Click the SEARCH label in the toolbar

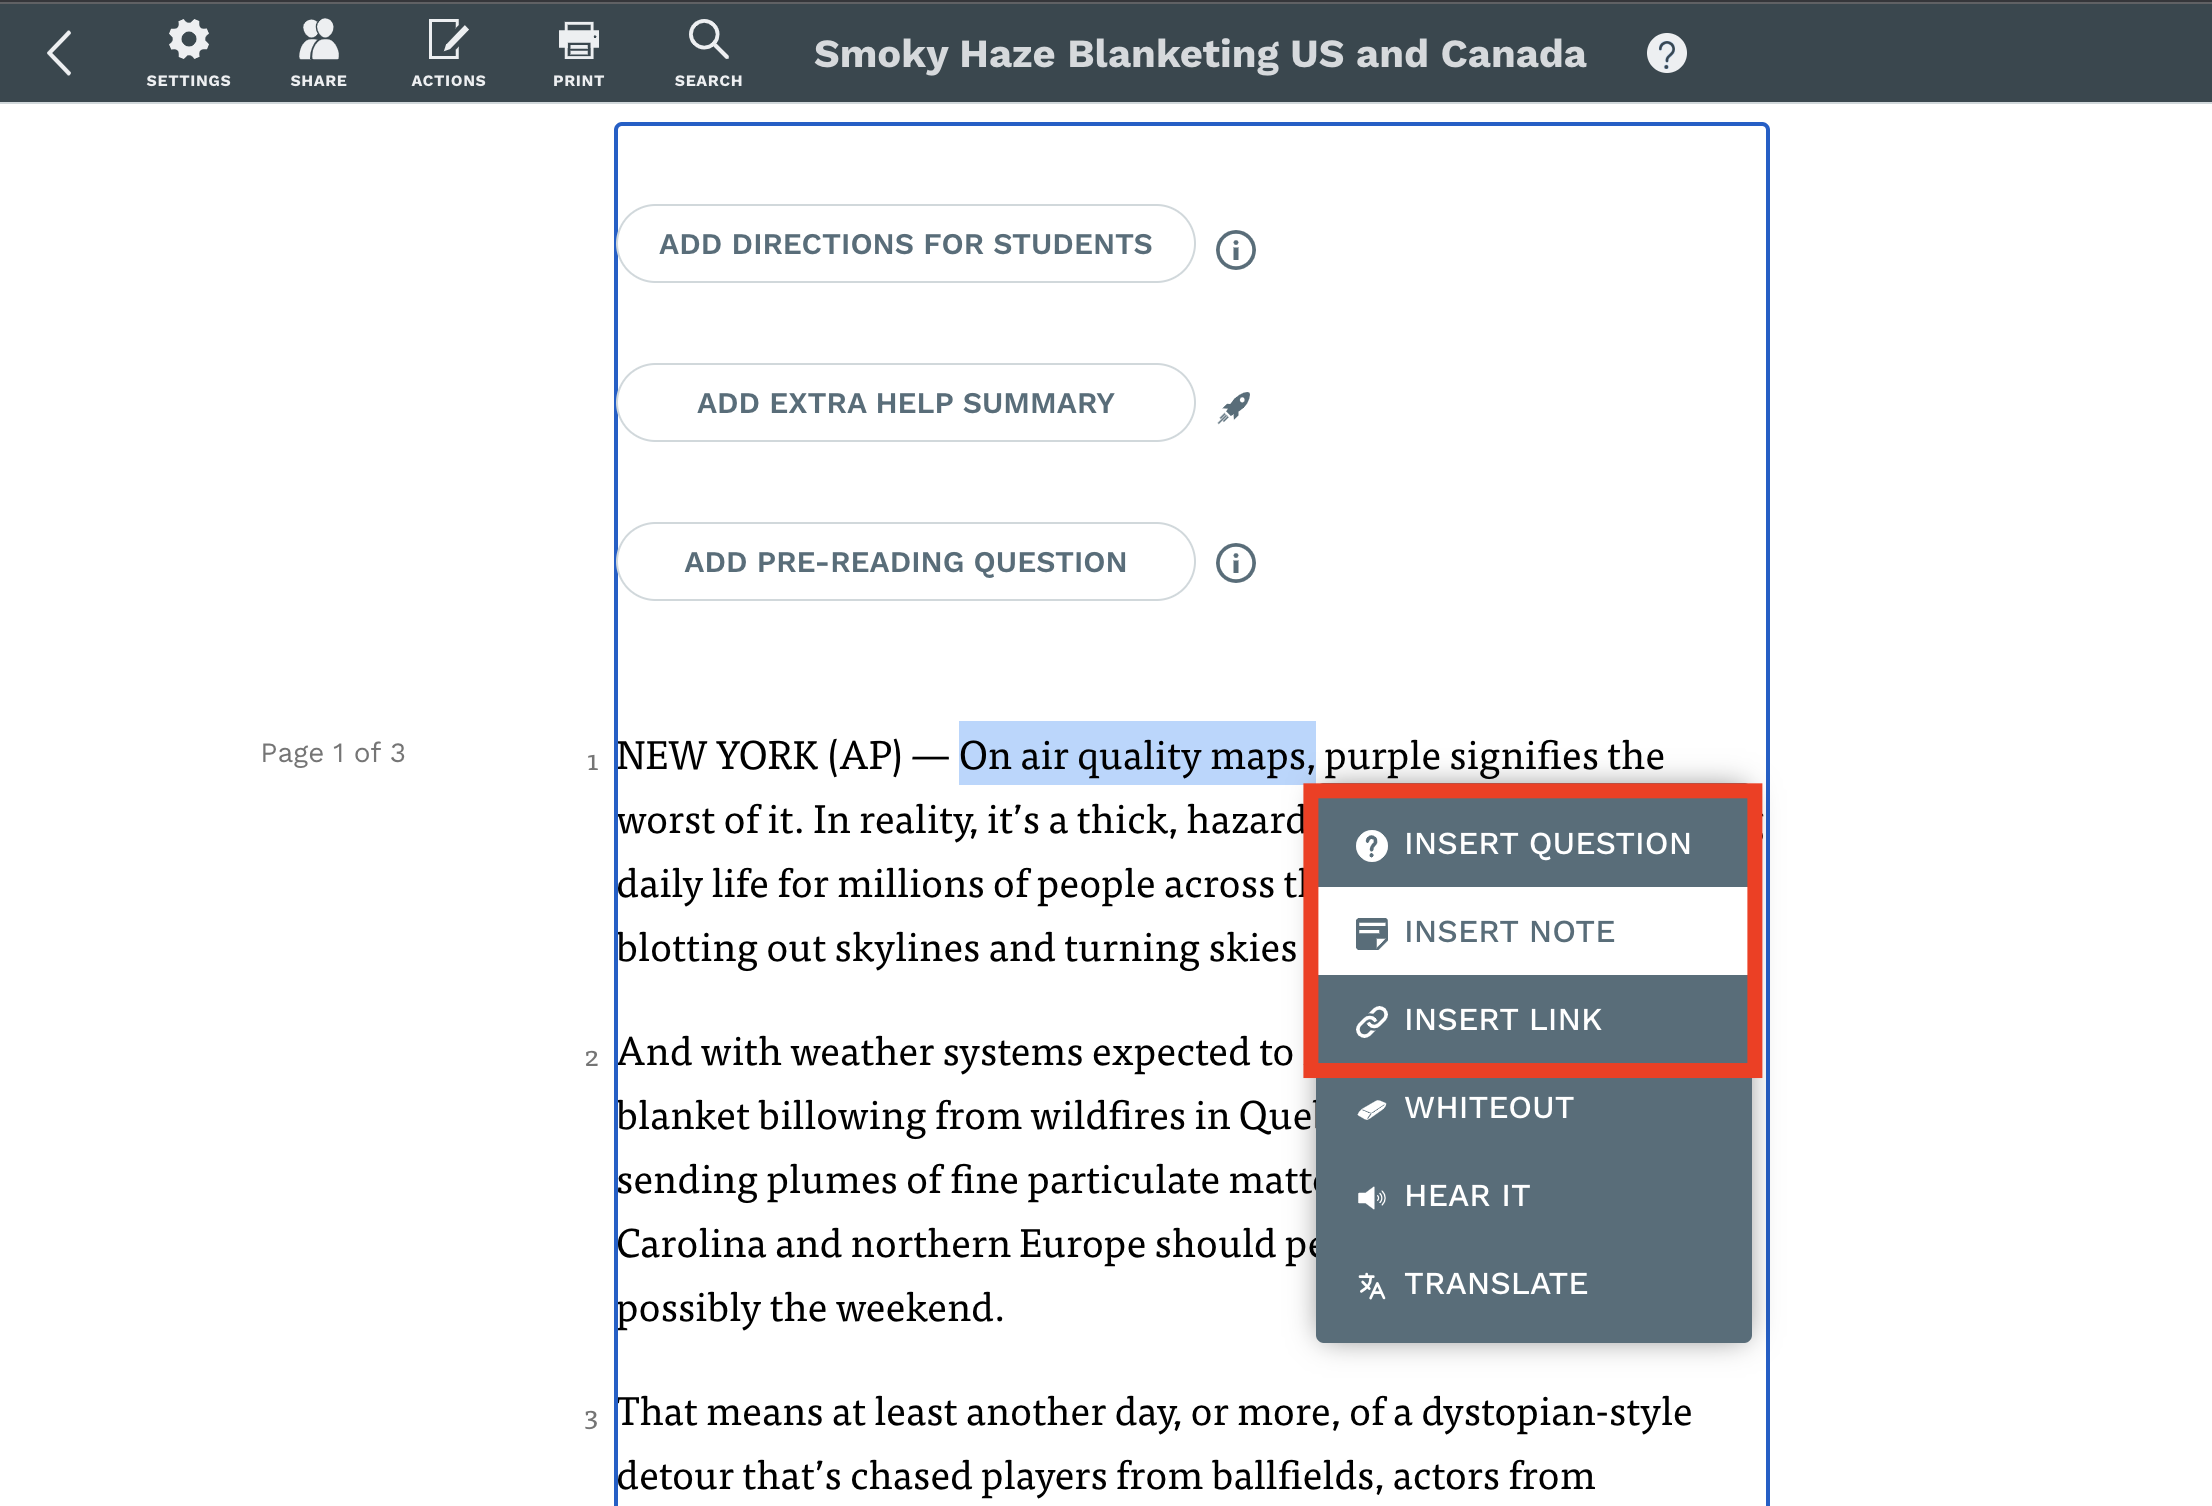(x=708, y=81)
